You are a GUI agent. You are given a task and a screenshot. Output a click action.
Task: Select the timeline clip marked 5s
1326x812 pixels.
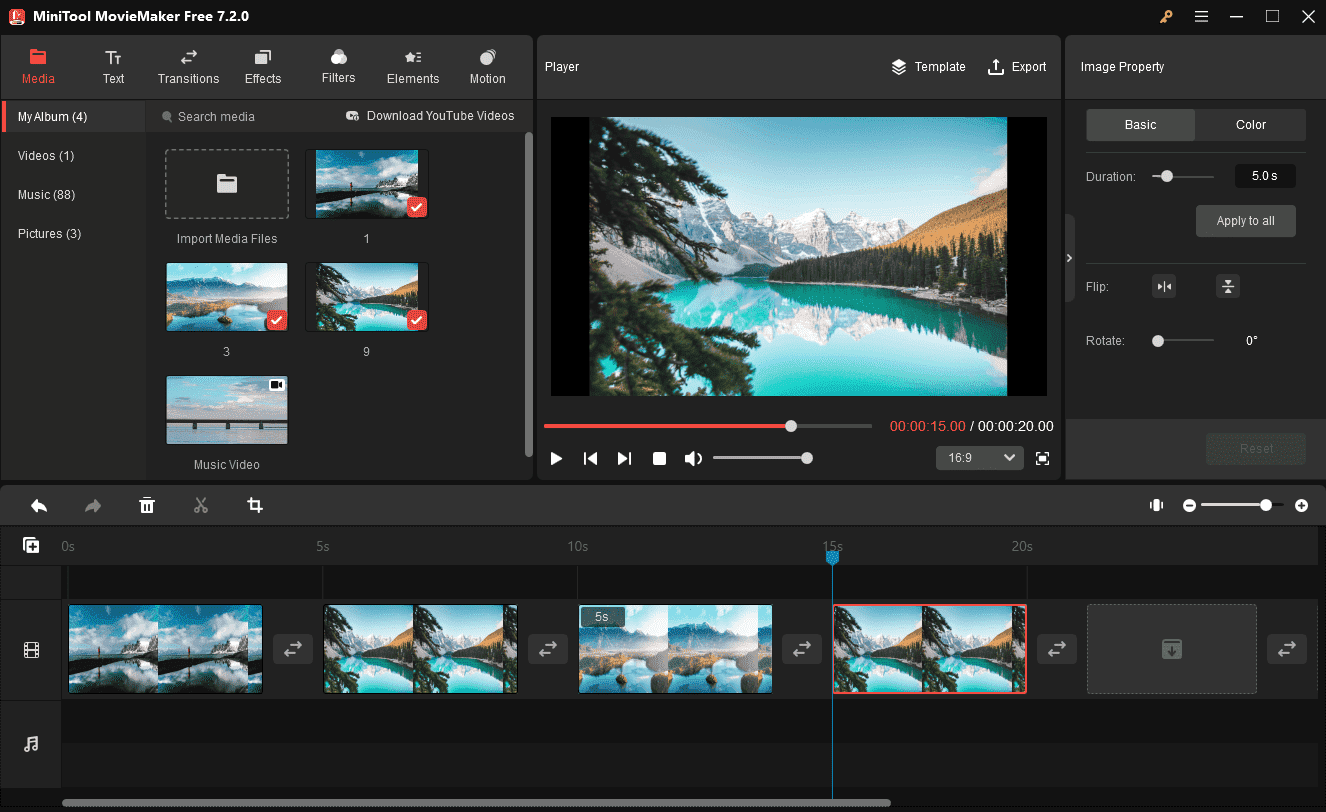[x=675, y=649]
